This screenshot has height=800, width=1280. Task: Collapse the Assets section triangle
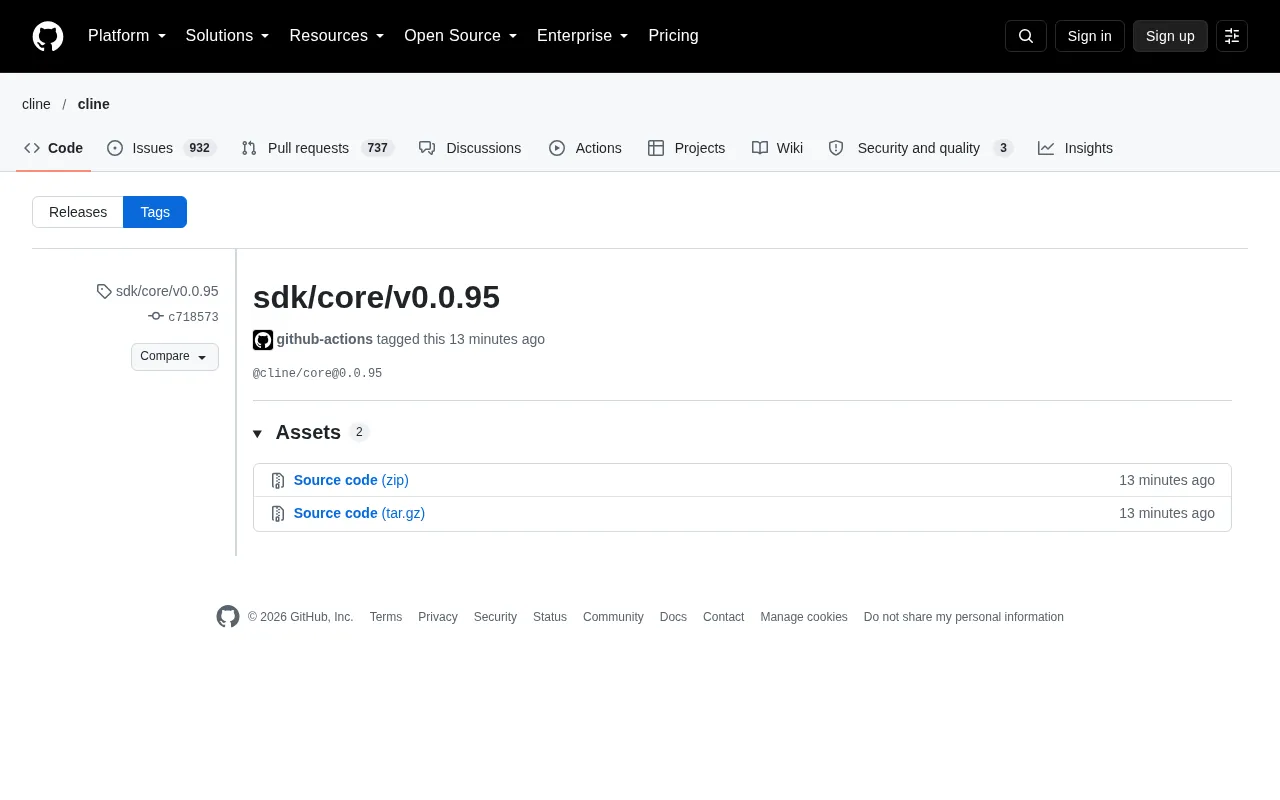pyautogui.click(x=257, y=434)
